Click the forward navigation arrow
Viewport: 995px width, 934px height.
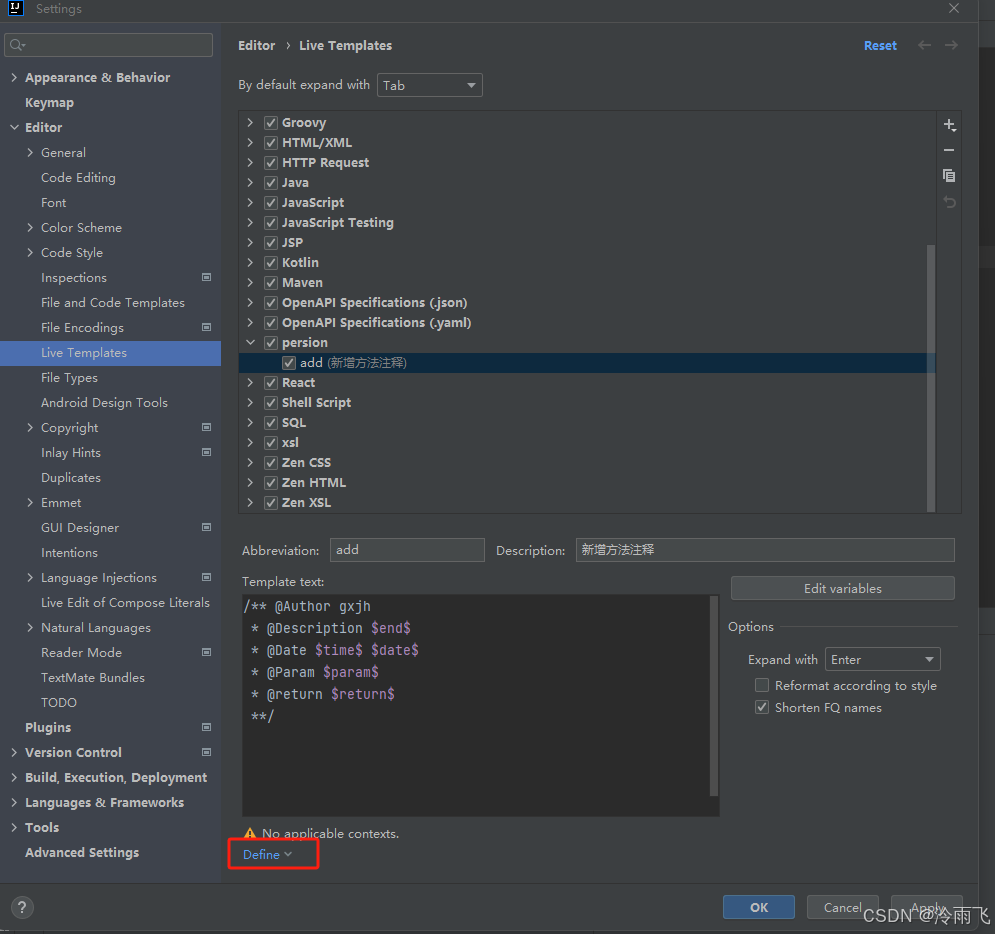[951, 45]
